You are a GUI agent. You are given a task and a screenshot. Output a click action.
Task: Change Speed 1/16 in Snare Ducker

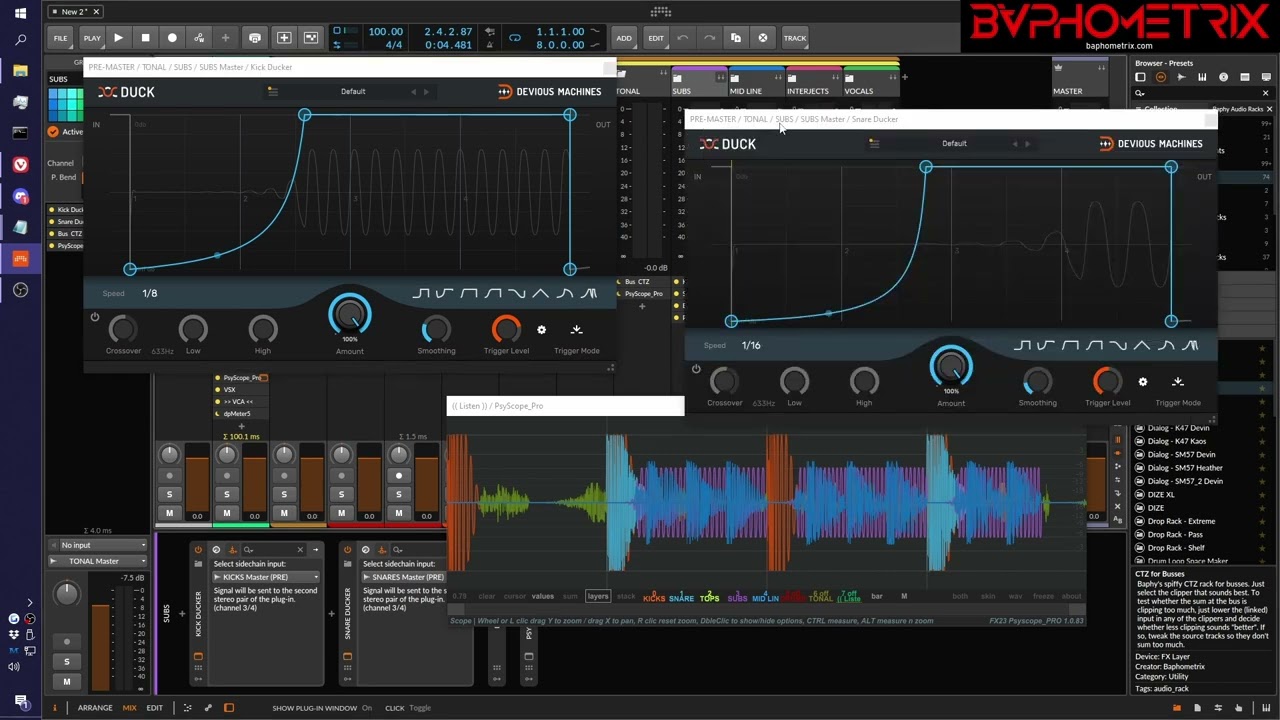751,345
